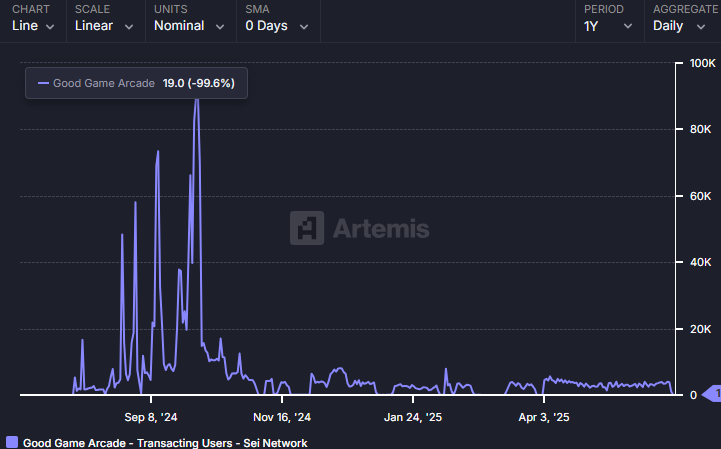Click the 40K y-axis label
Image resolution: width=721 pixels, height=449 pixels.
[x=700, y=262]
